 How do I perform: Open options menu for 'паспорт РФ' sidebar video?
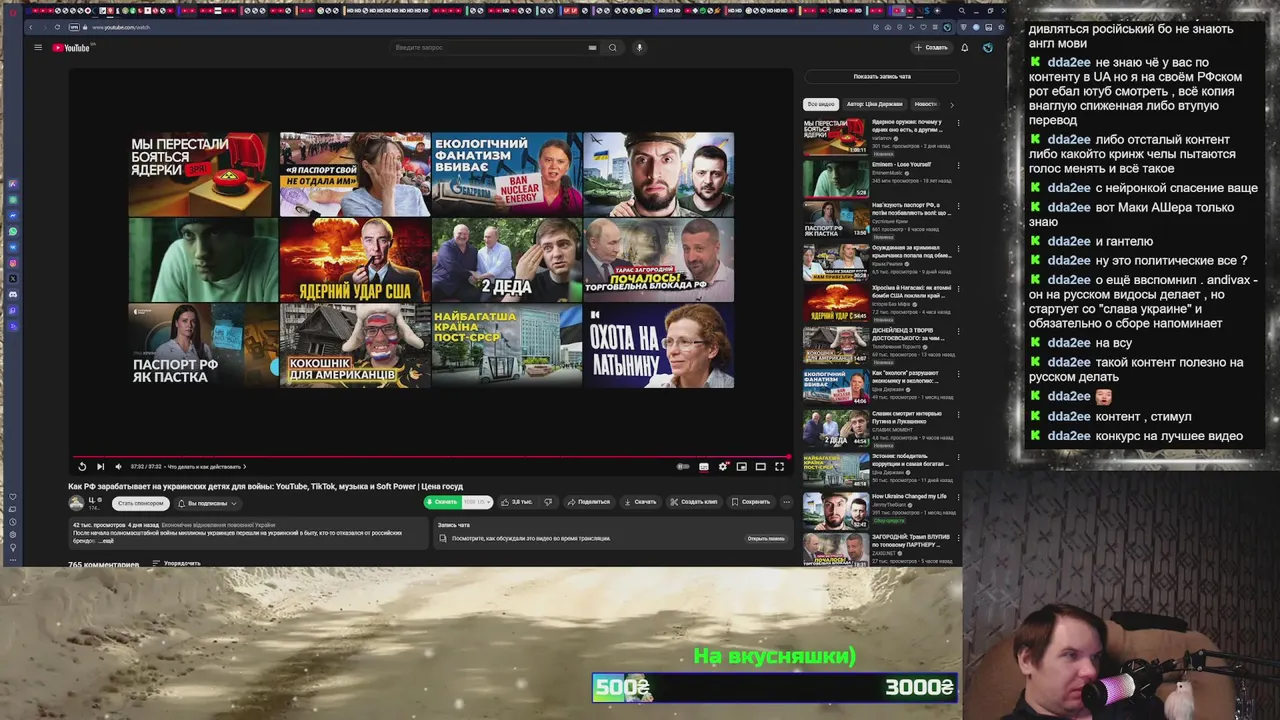(x=958, y=206)
